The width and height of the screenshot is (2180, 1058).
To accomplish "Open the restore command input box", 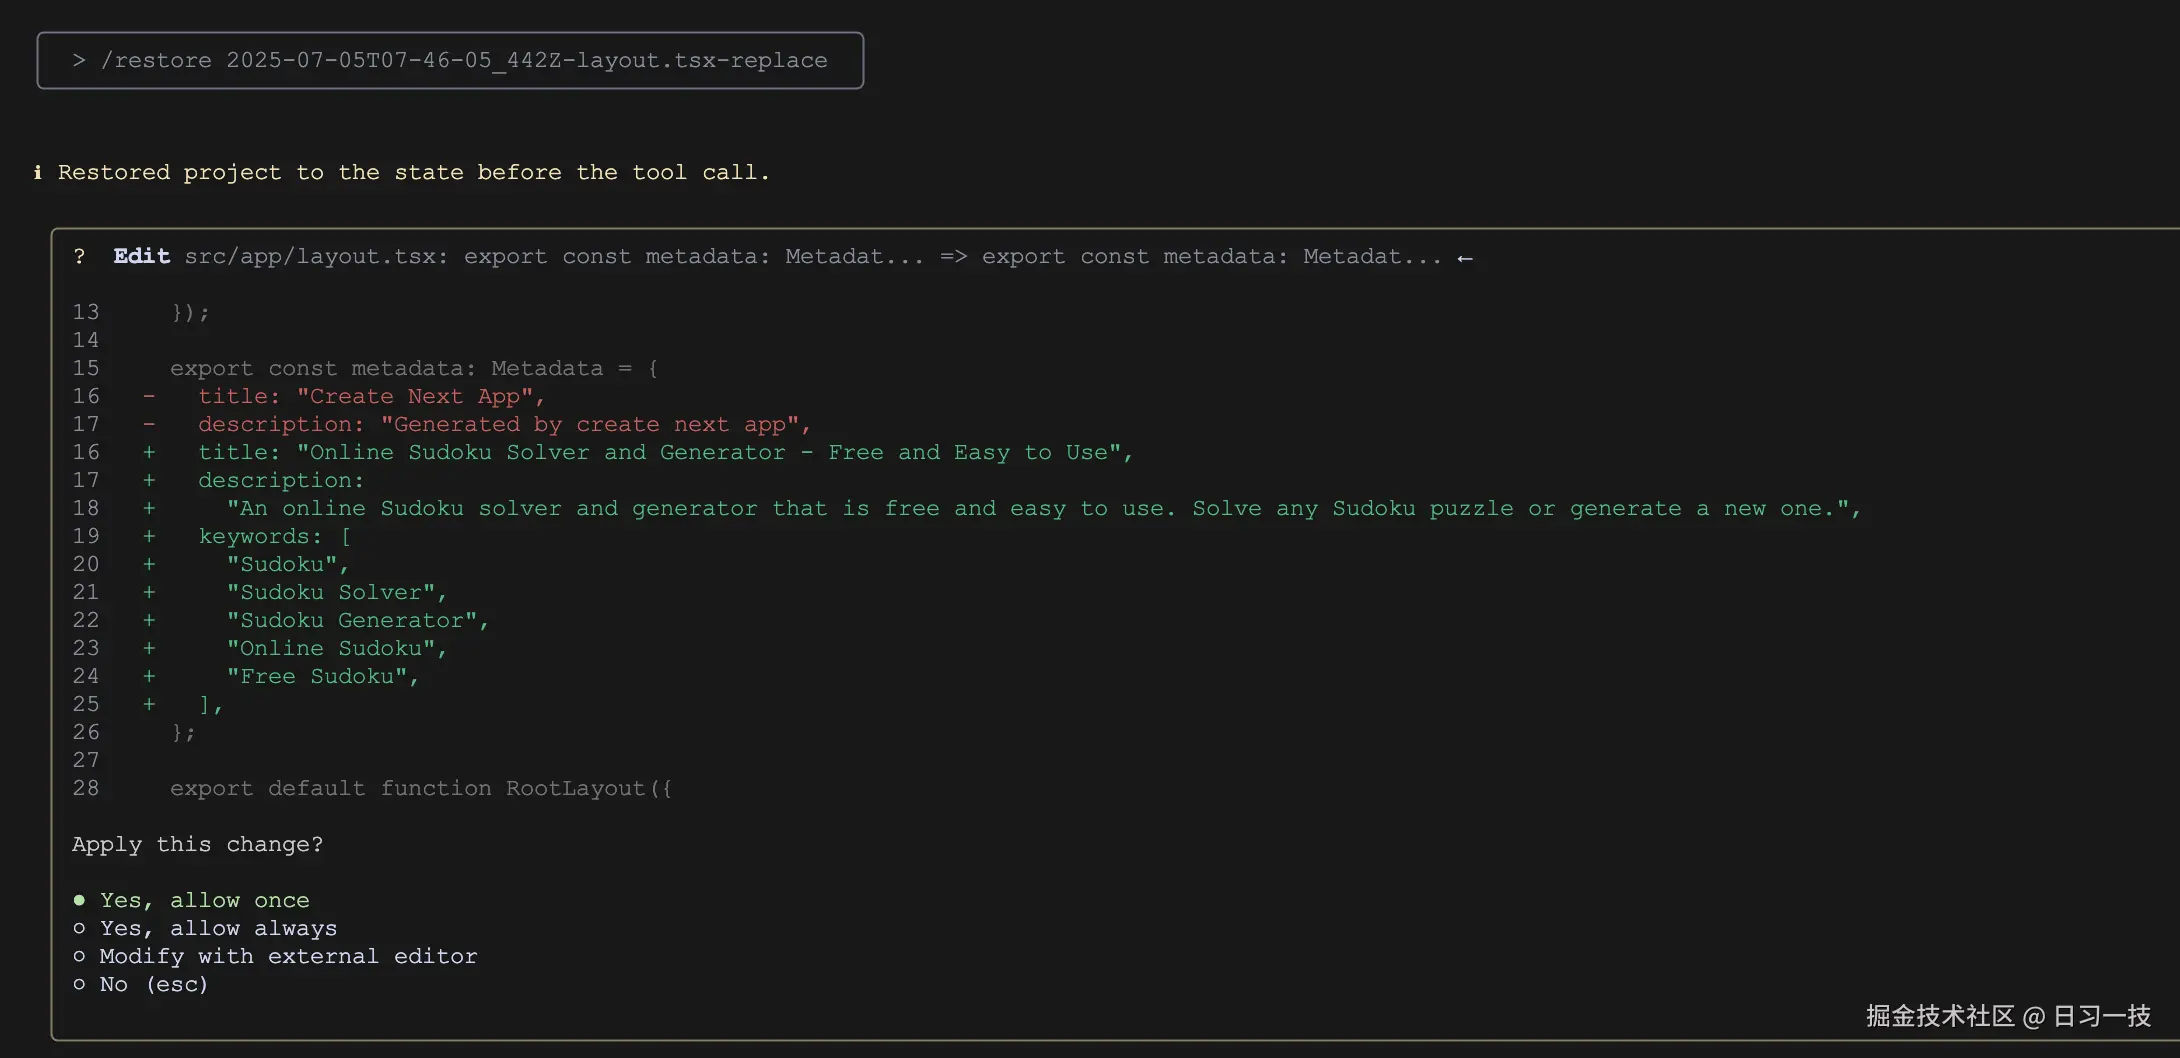I will pos(450,60).
